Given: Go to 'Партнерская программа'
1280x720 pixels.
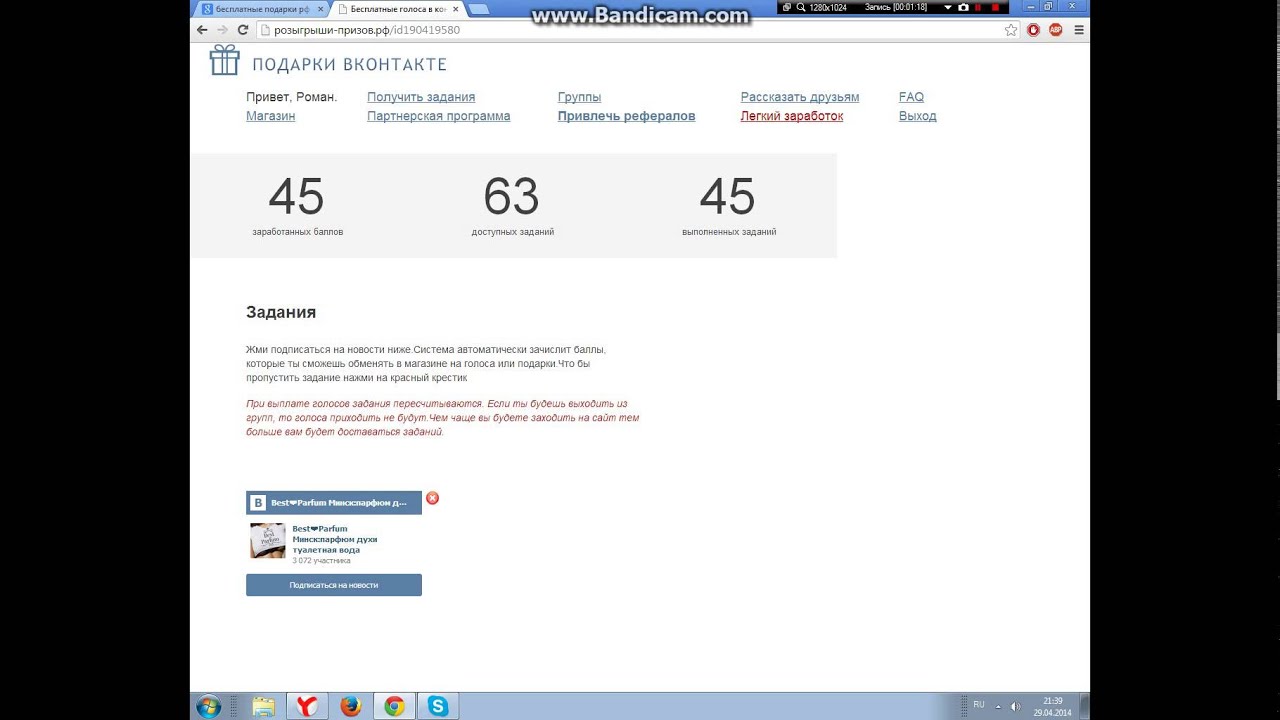Looking at the screenshot, I should [x=438, y=116].
